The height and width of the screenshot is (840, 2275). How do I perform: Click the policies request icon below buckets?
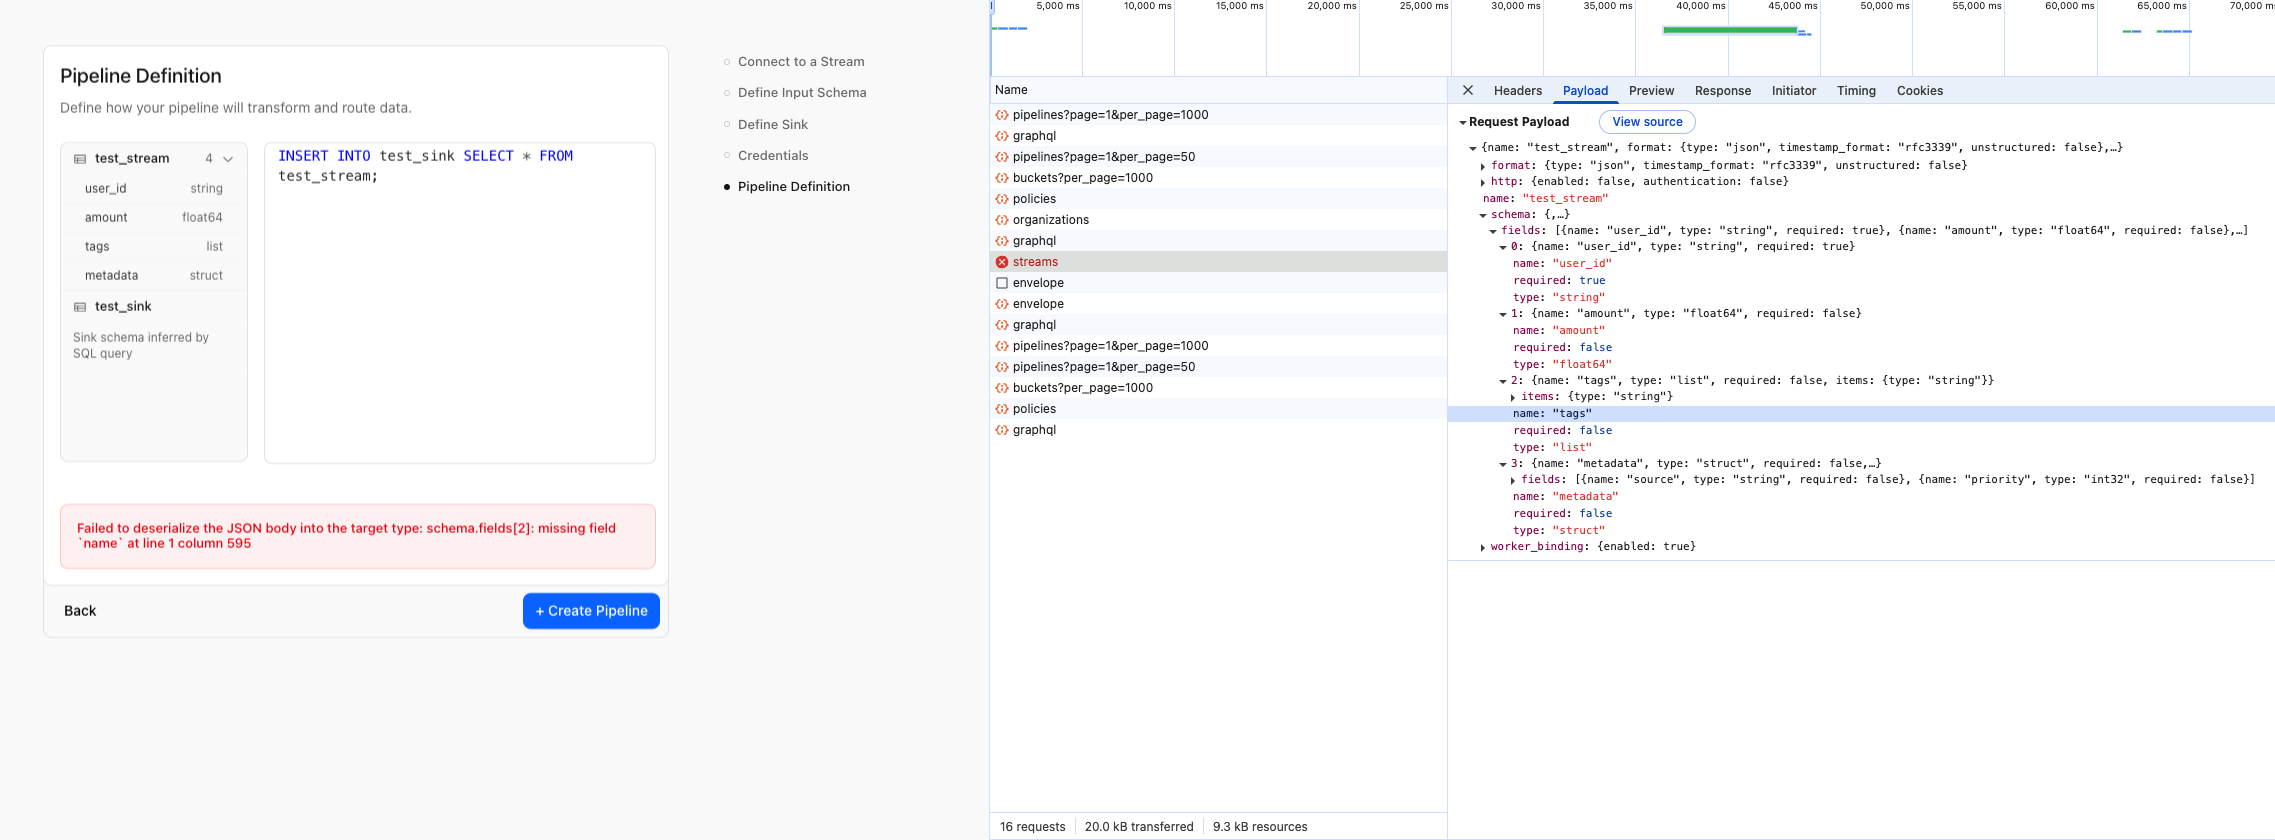pos(1002,199)
